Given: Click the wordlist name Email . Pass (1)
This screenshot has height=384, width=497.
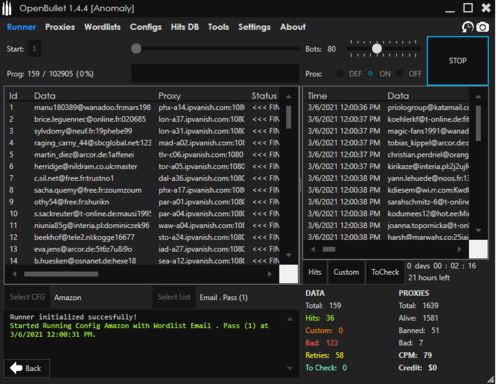Looking at the screenshot, I should 224,297.
